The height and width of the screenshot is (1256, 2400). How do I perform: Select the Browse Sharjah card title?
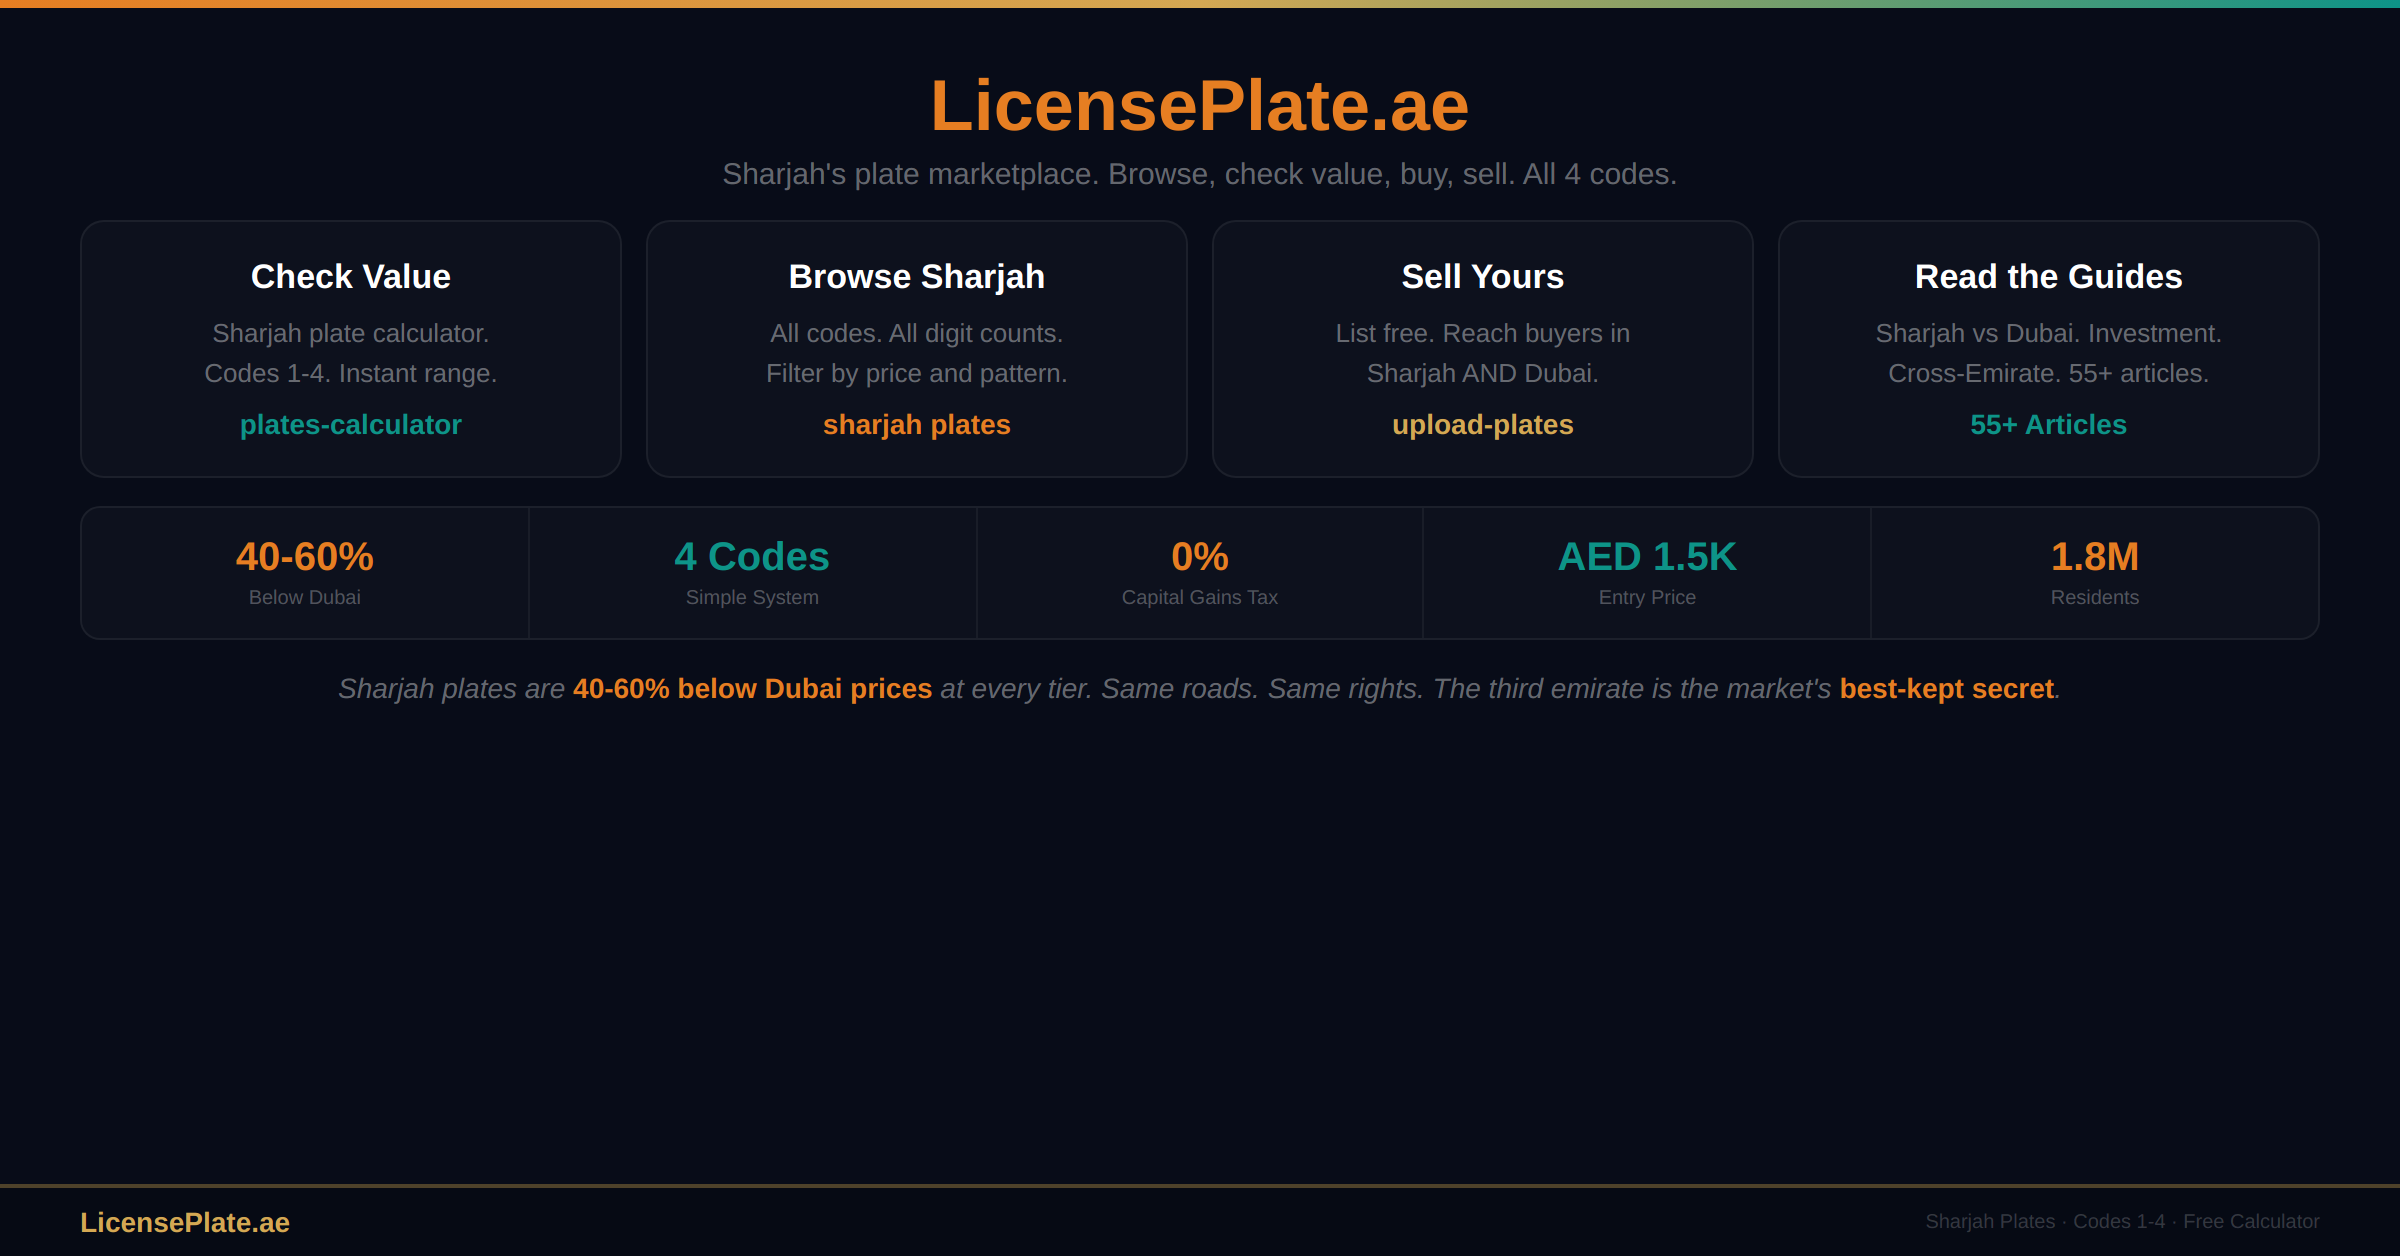click(x=916, y=277)
